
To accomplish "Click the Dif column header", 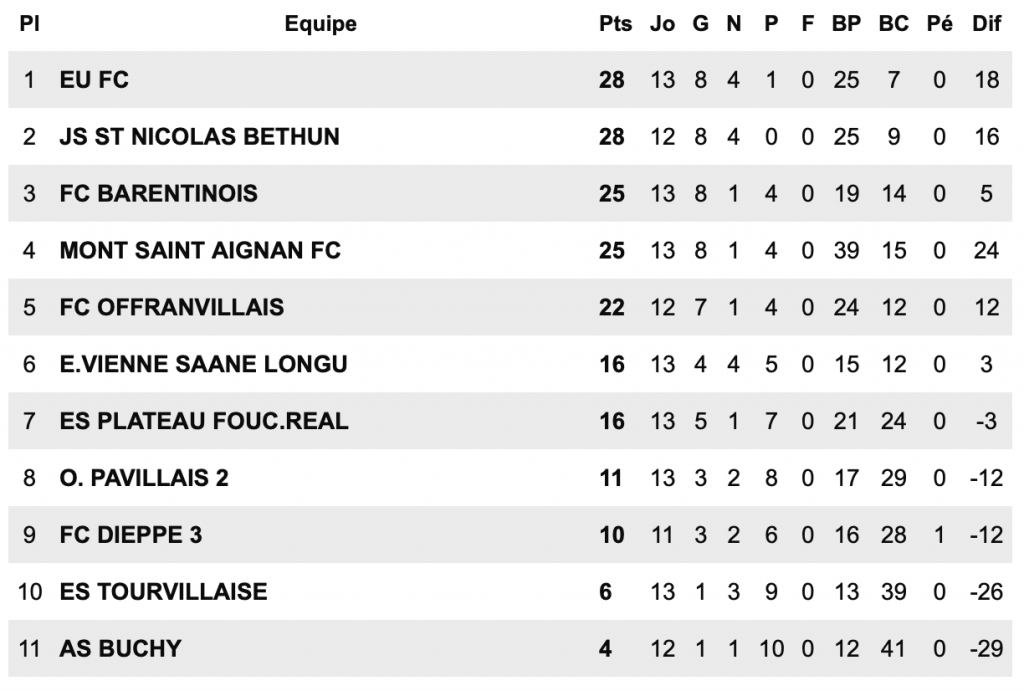I will (986, 24).
